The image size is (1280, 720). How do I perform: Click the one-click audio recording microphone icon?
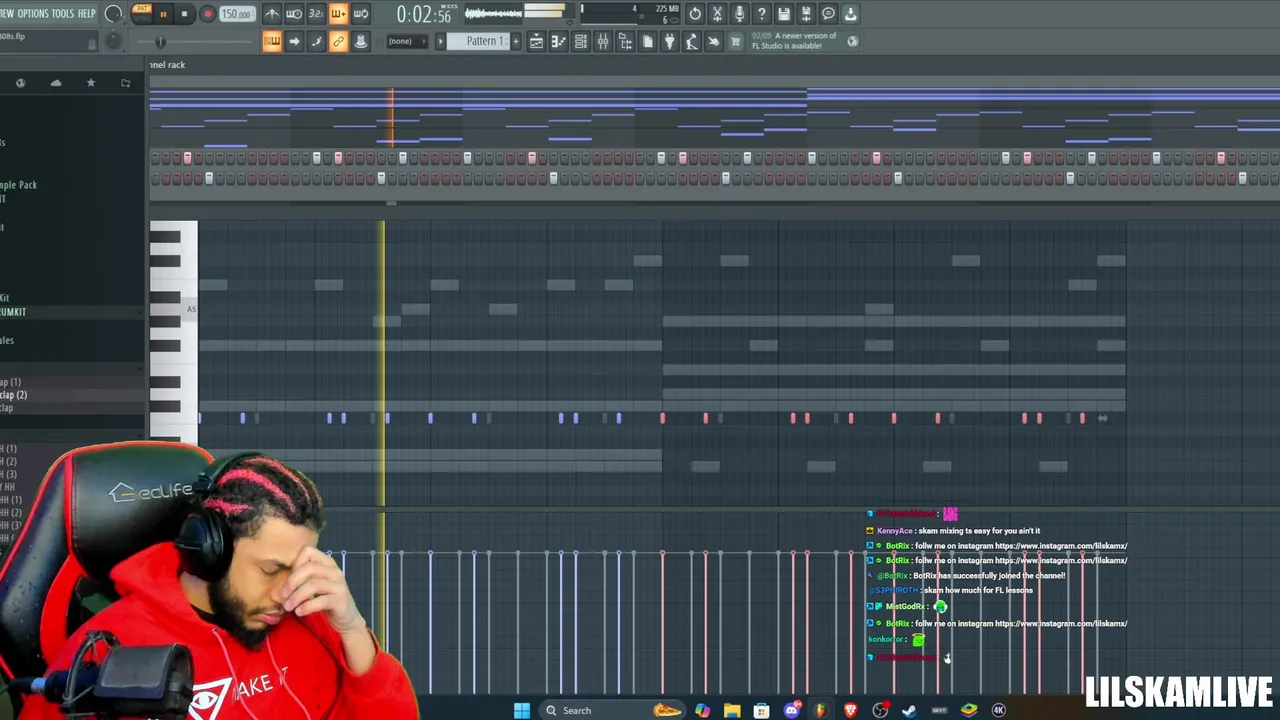[x=740, y=14]
